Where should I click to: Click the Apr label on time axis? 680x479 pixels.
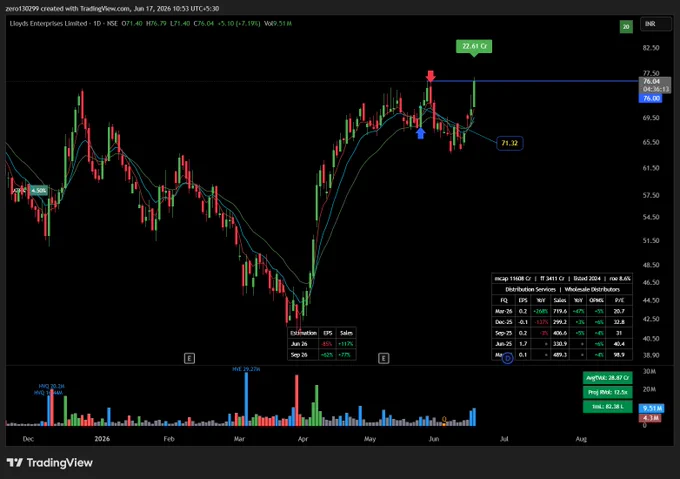(303, 439)
